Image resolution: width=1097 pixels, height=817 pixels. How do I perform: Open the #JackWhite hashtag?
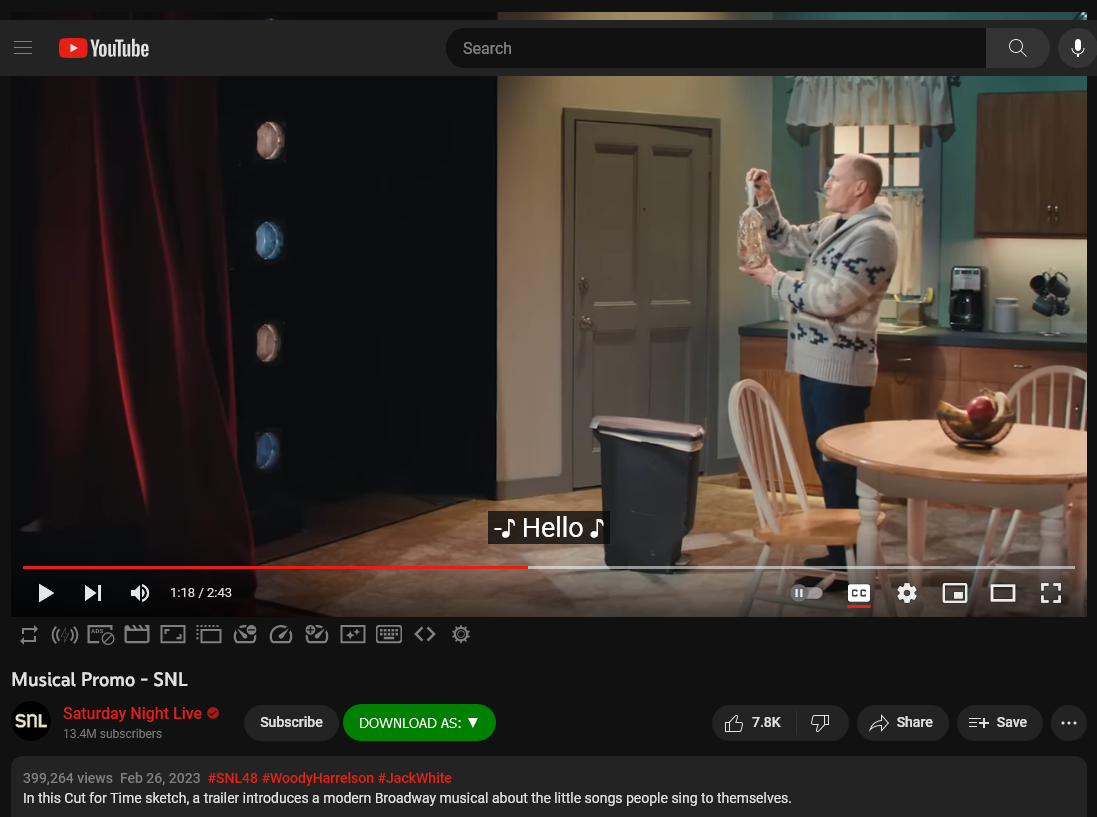pyautogui.click(x=414, y=778)
